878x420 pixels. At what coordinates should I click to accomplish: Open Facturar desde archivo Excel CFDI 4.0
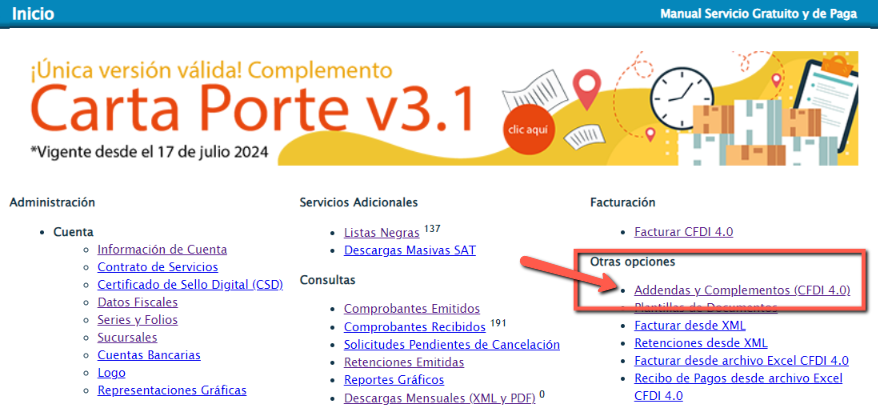tap(741, 361)
